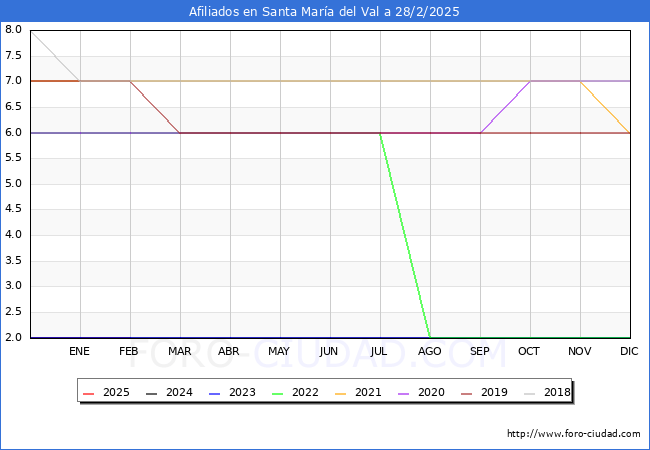The image size is (650, 450).
Task: Click the 2024 dark legend swatch
Action: [x=152, y=393]
